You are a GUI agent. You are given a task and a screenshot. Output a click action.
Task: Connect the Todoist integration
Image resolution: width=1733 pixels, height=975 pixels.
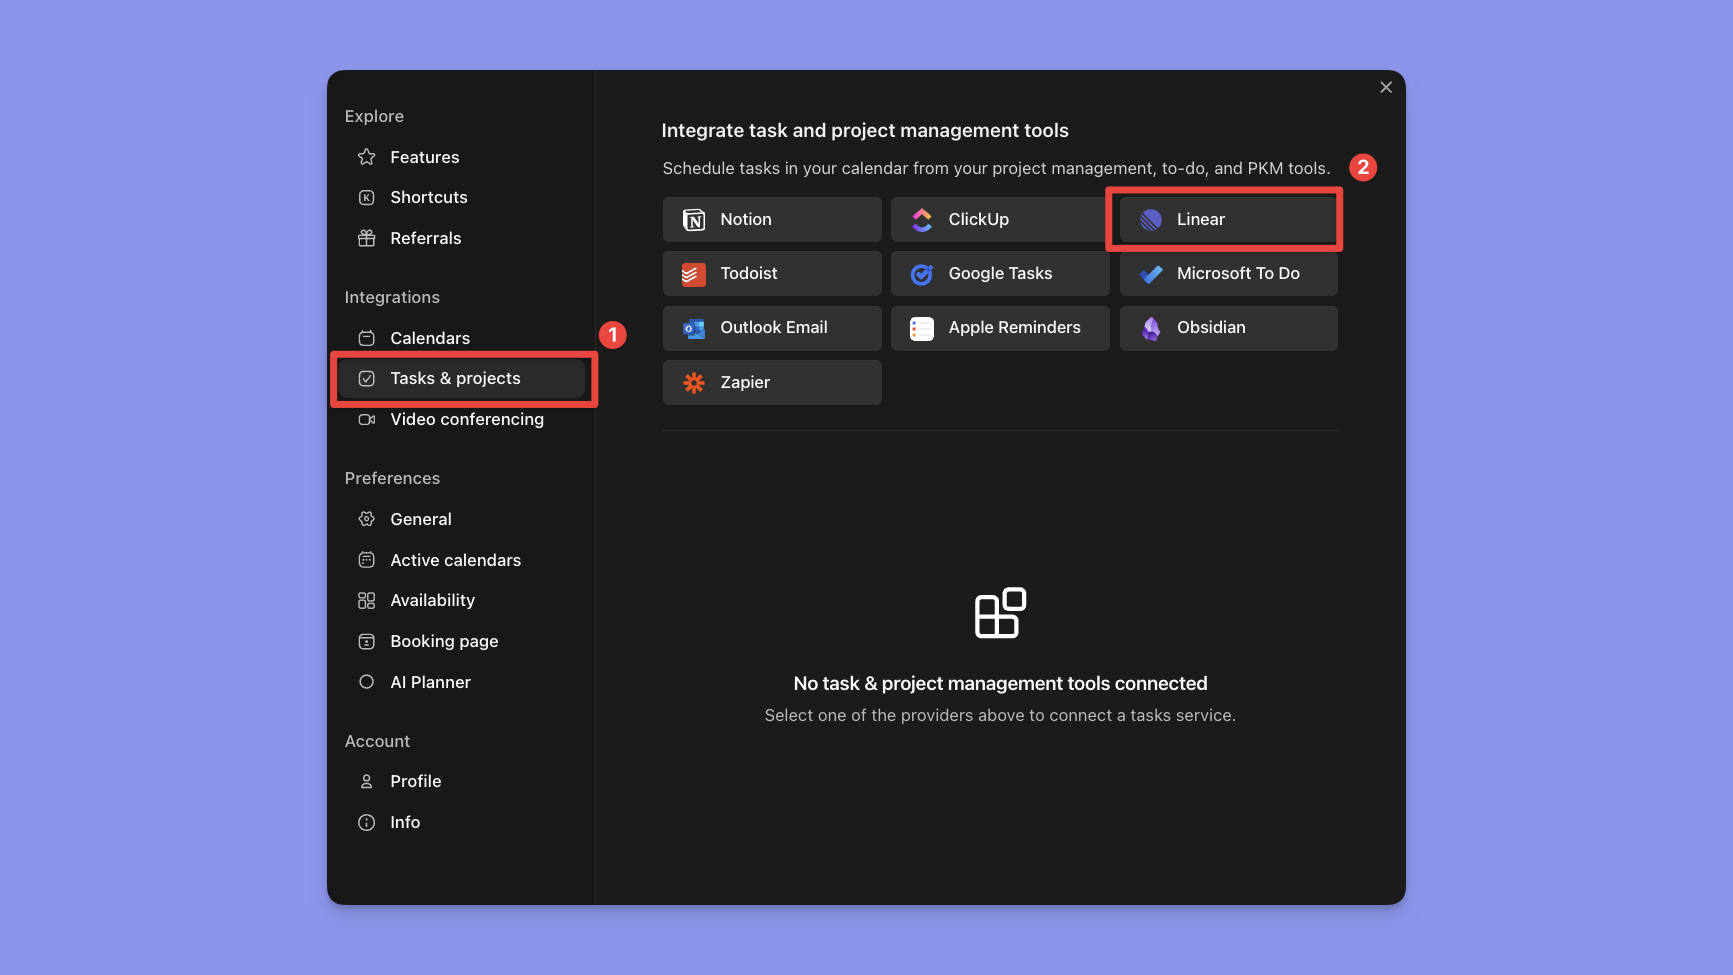click(x=772, y=274)
